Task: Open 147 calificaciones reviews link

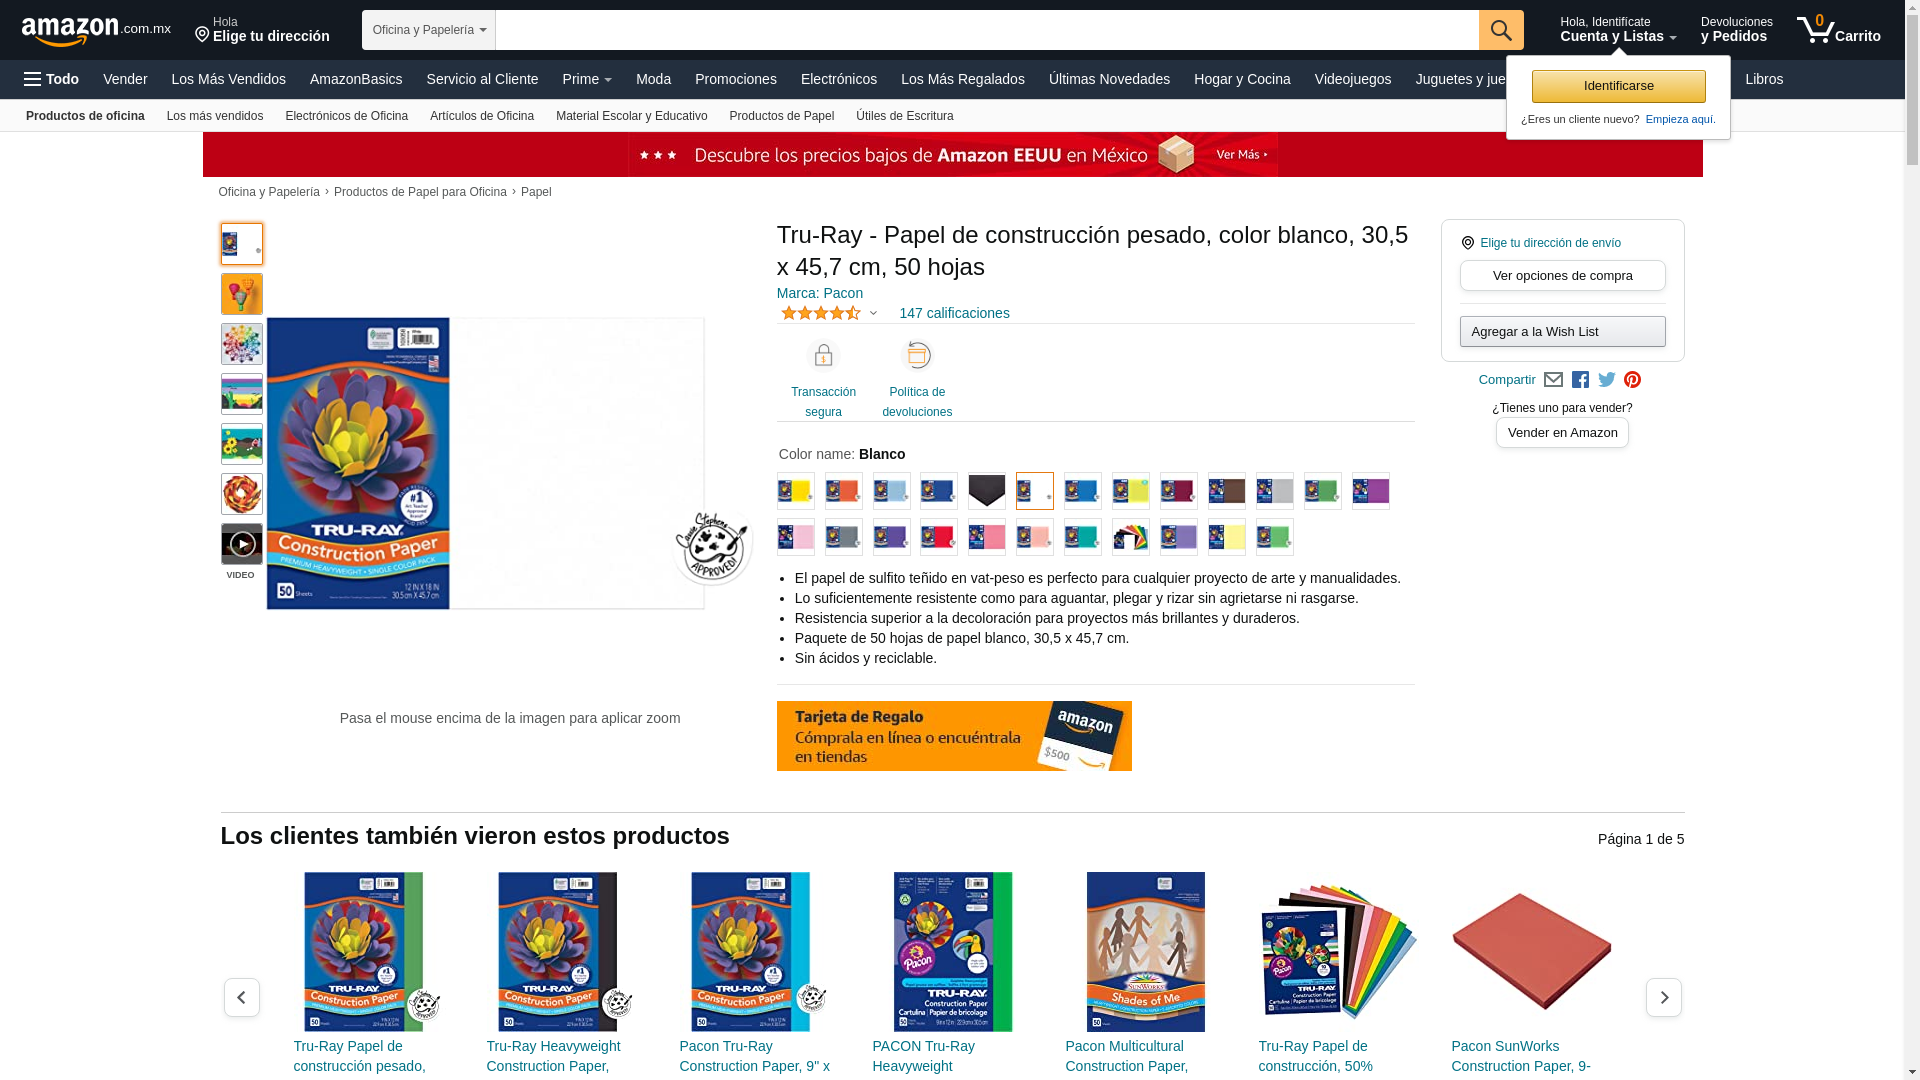Action: pos(954,313)
